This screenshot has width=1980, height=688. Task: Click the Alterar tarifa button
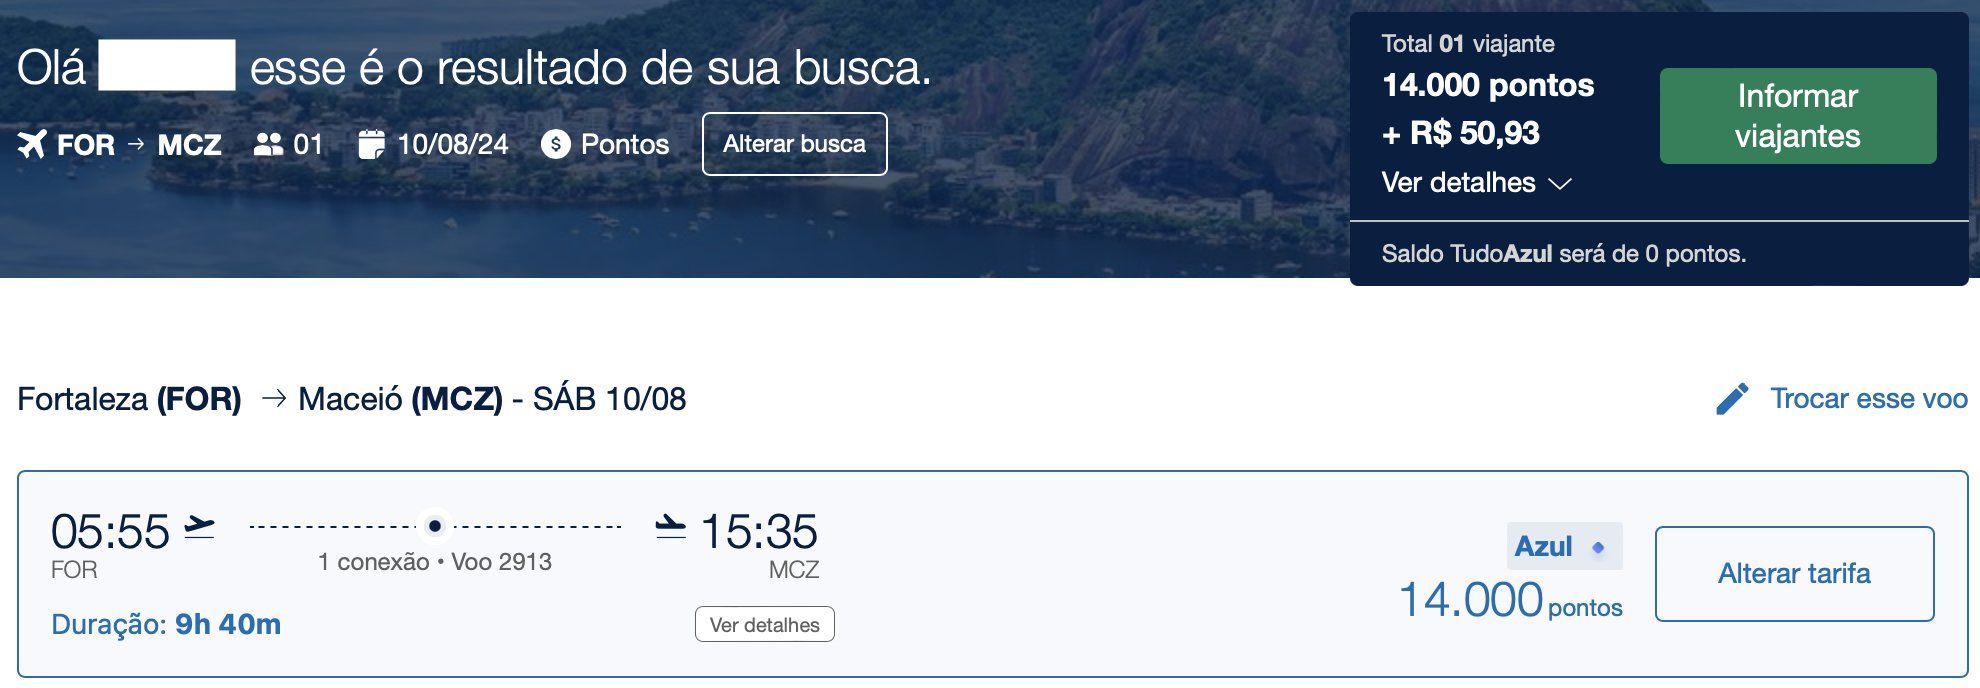[1795, 574]
